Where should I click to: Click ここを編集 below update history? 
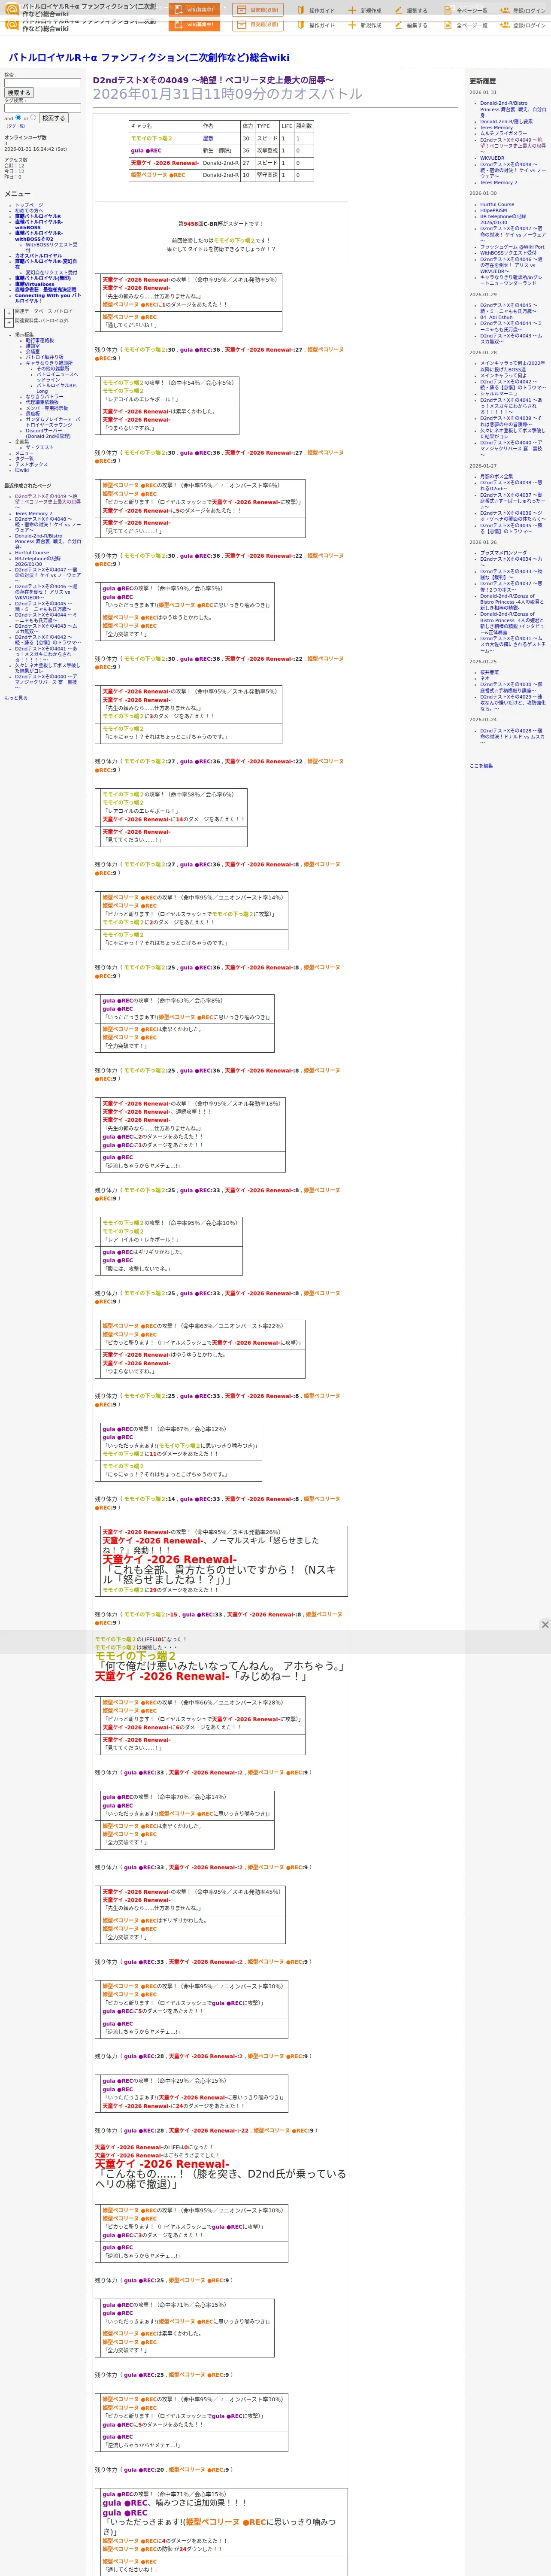tap(481, 766)
